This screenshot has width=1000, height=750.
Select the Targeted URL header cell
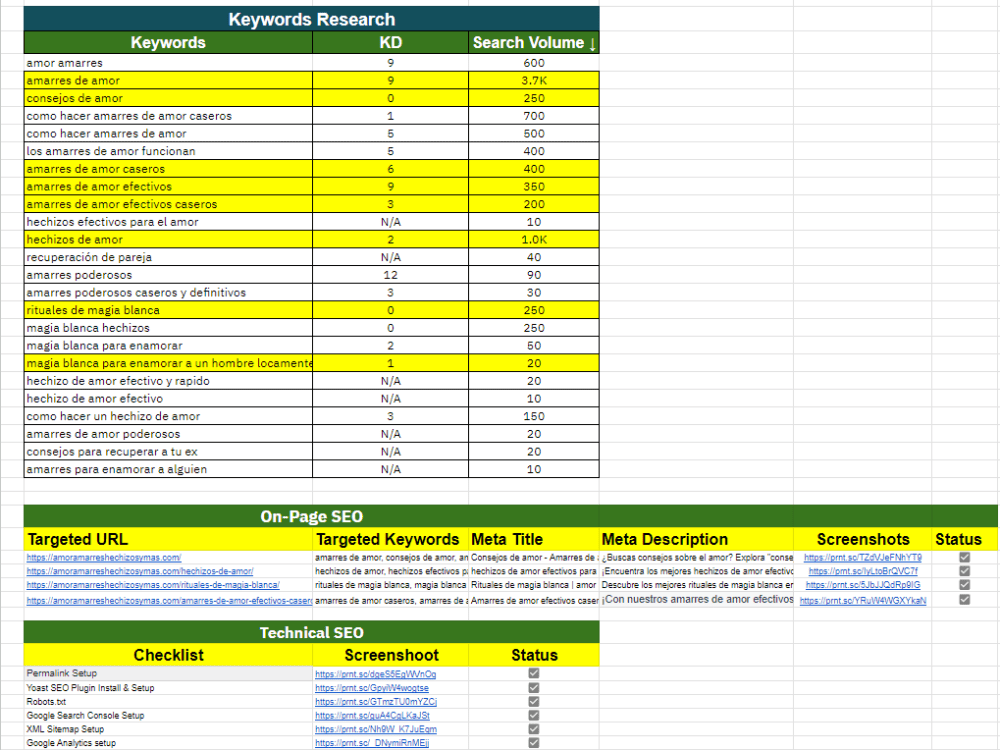pyautogui.click(x=168, y=539)
